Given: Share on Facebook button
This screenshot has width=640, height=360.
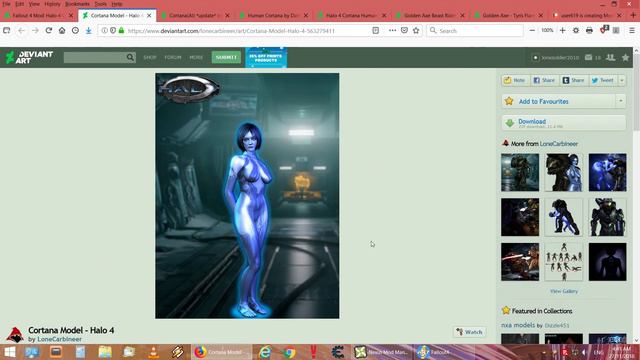Looking at the screenshot, I should pyautogui.click(x=544, y=80).
